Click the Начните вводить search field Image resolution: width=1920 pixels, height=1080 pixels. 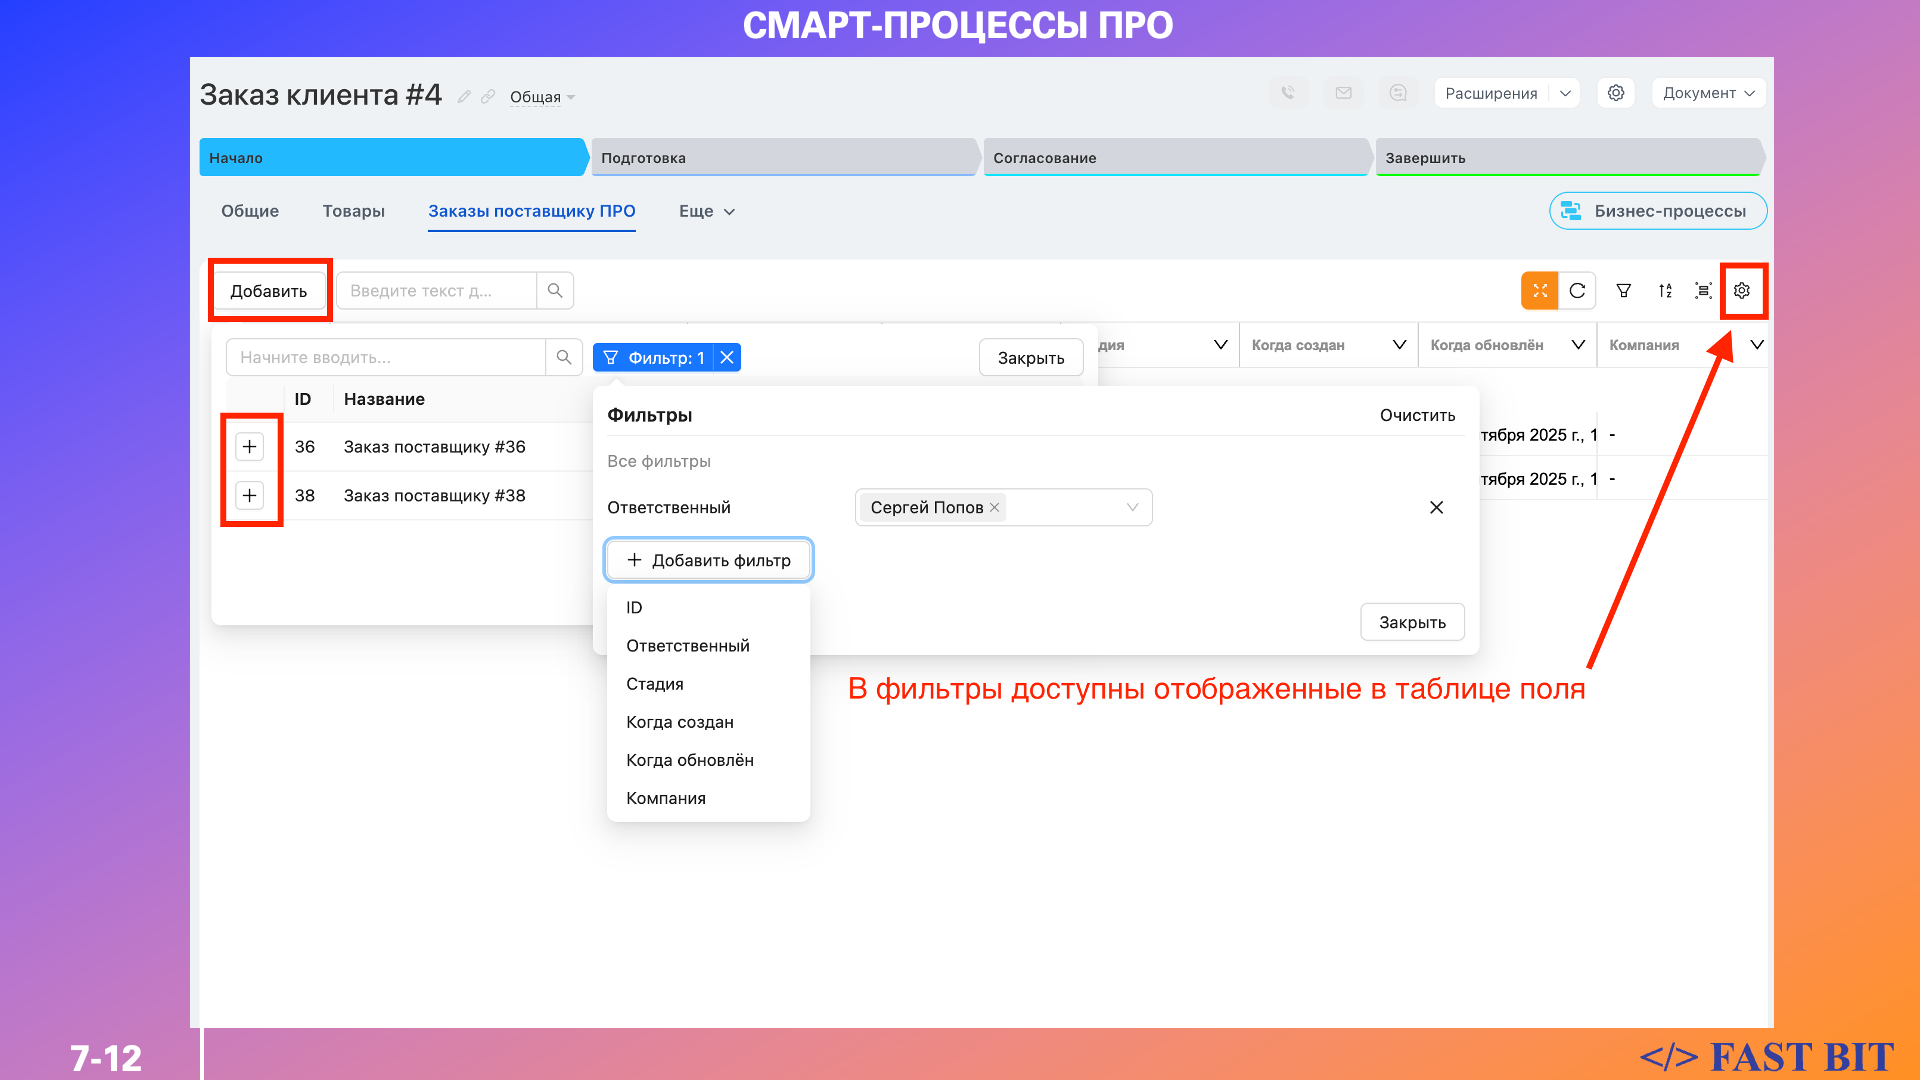click(x=385, y=358)
